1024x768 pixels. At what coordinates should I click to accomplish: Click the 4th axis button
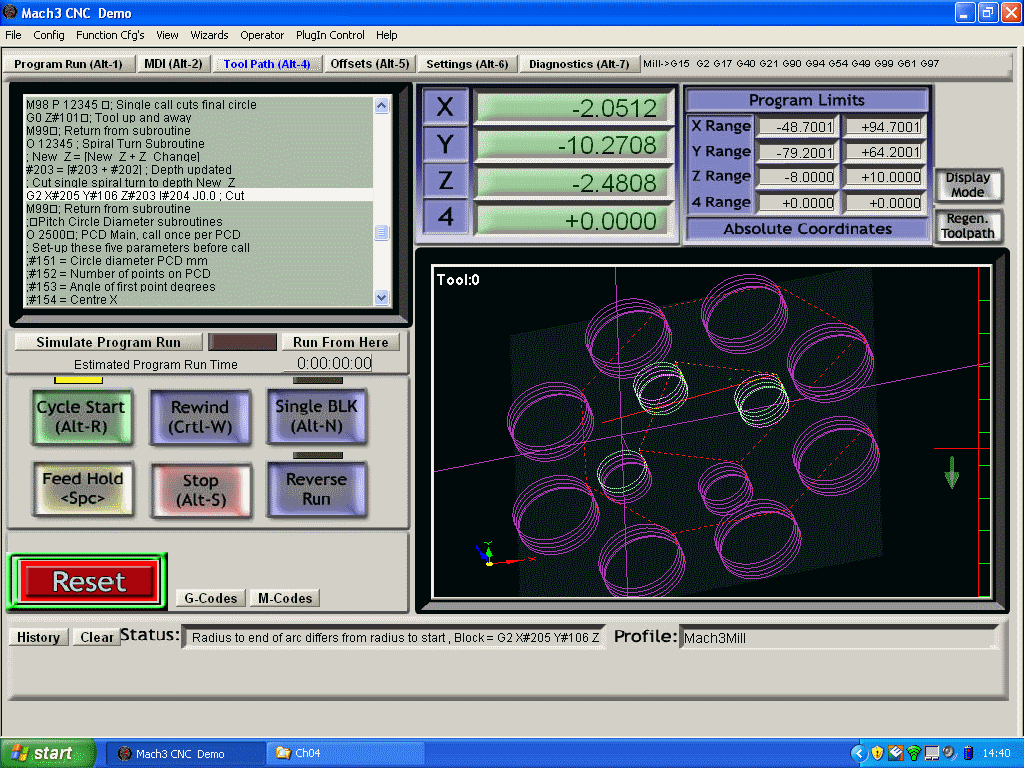coord(445,217)
